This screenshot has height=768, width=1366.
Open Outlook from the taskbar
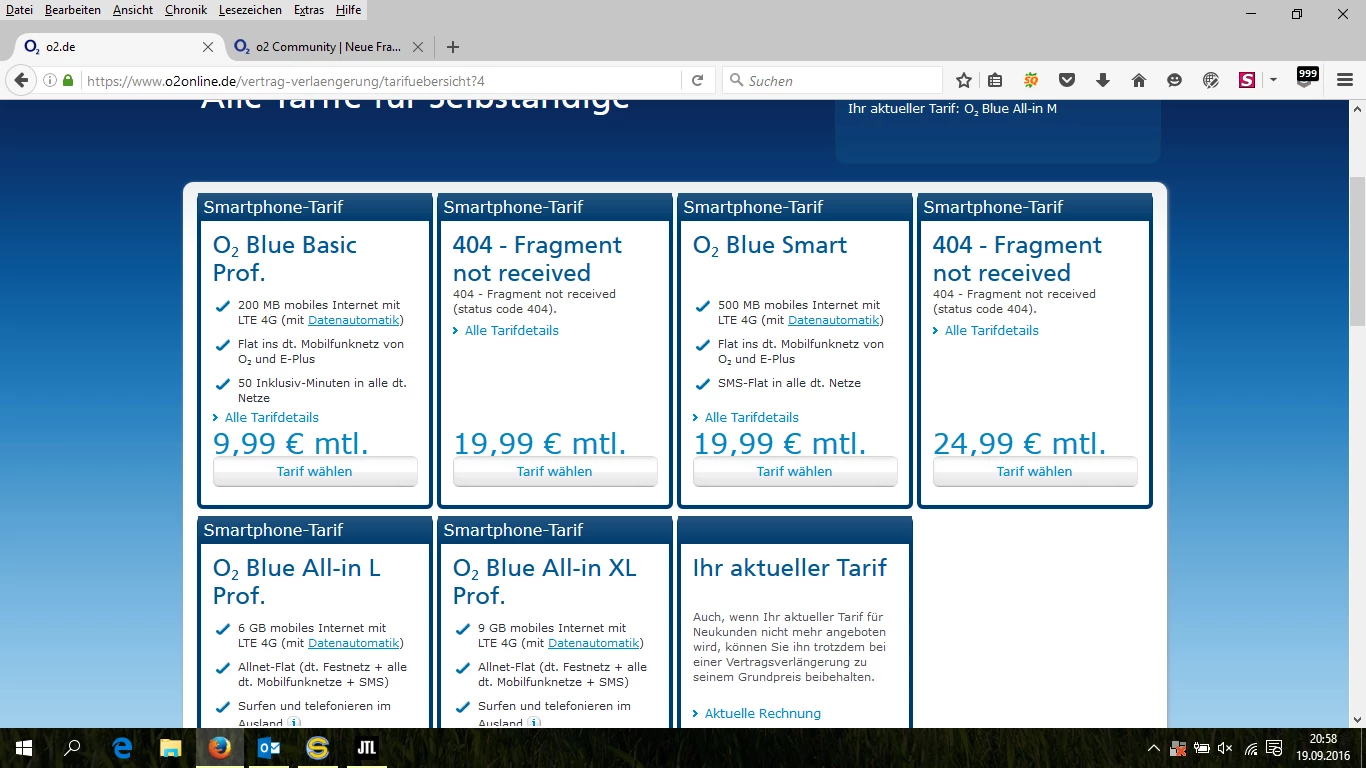(268, 748)
